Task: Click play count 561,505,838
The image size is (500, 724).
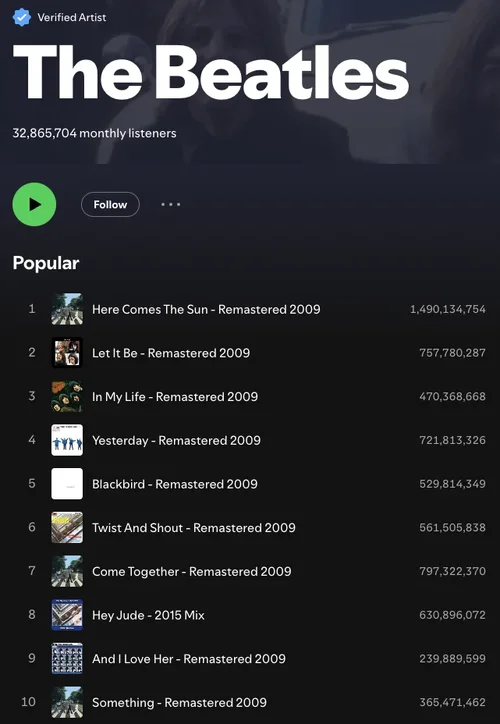Action: point(452,528)
